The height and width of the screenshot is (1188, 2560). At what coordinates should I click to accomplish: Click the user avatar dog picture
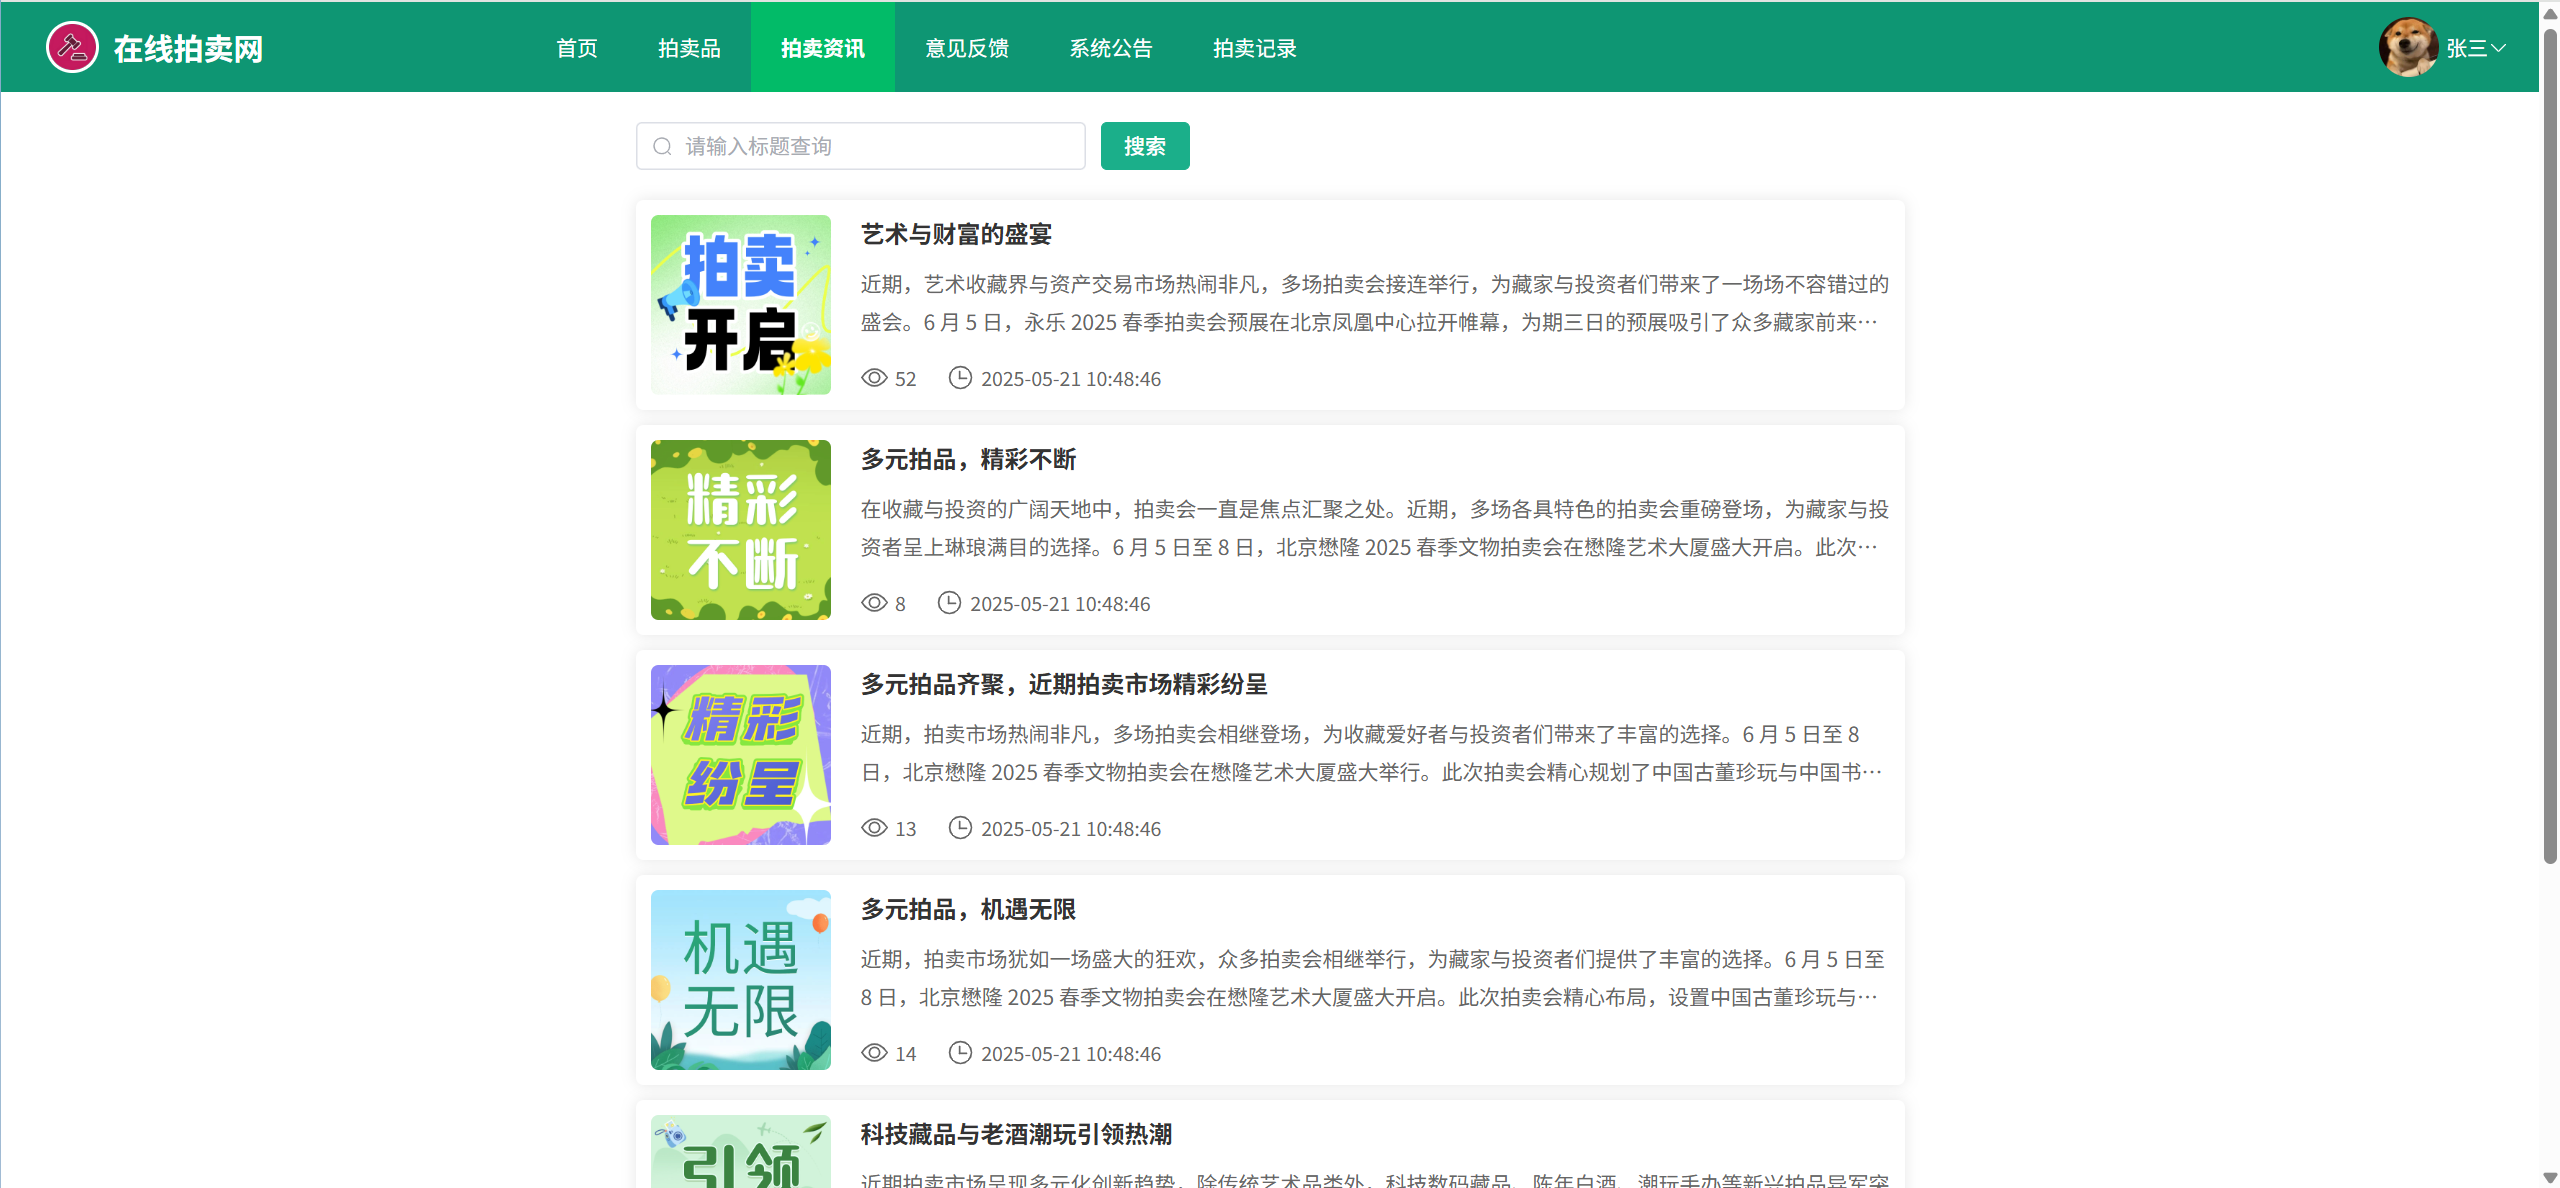pyautogui.click(x=2407, y=47)
